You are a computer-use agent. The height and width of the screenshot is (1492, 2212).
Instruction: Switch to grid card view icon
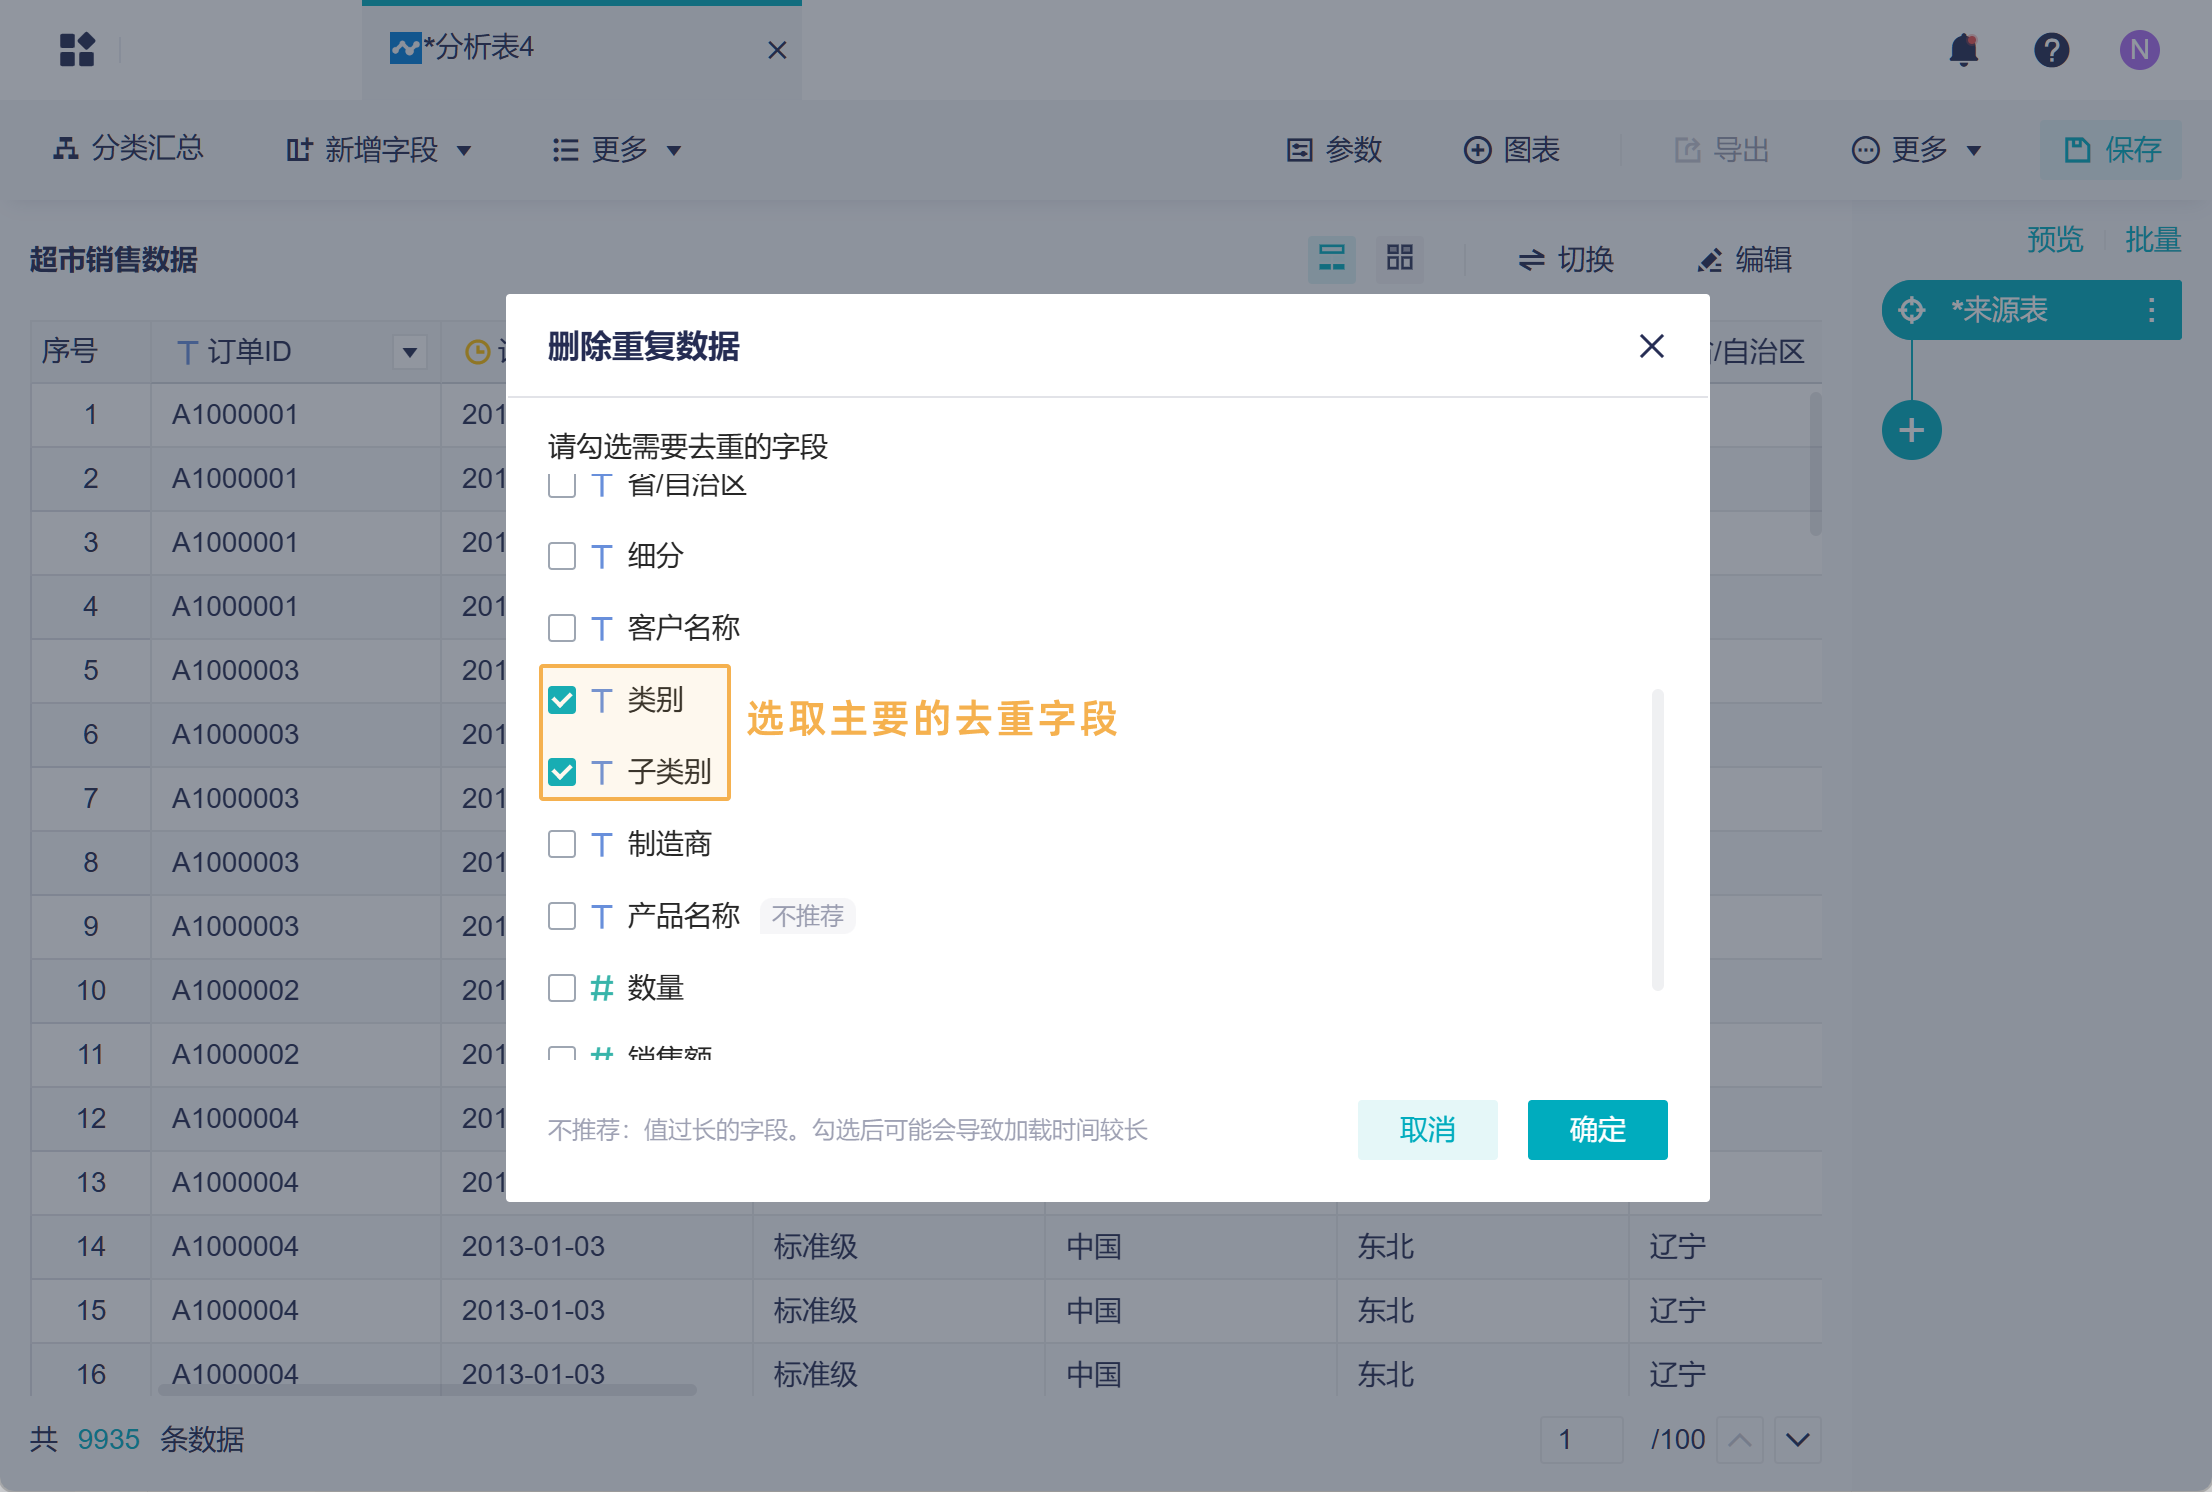pyautogui.click(x=1399, y=259)
